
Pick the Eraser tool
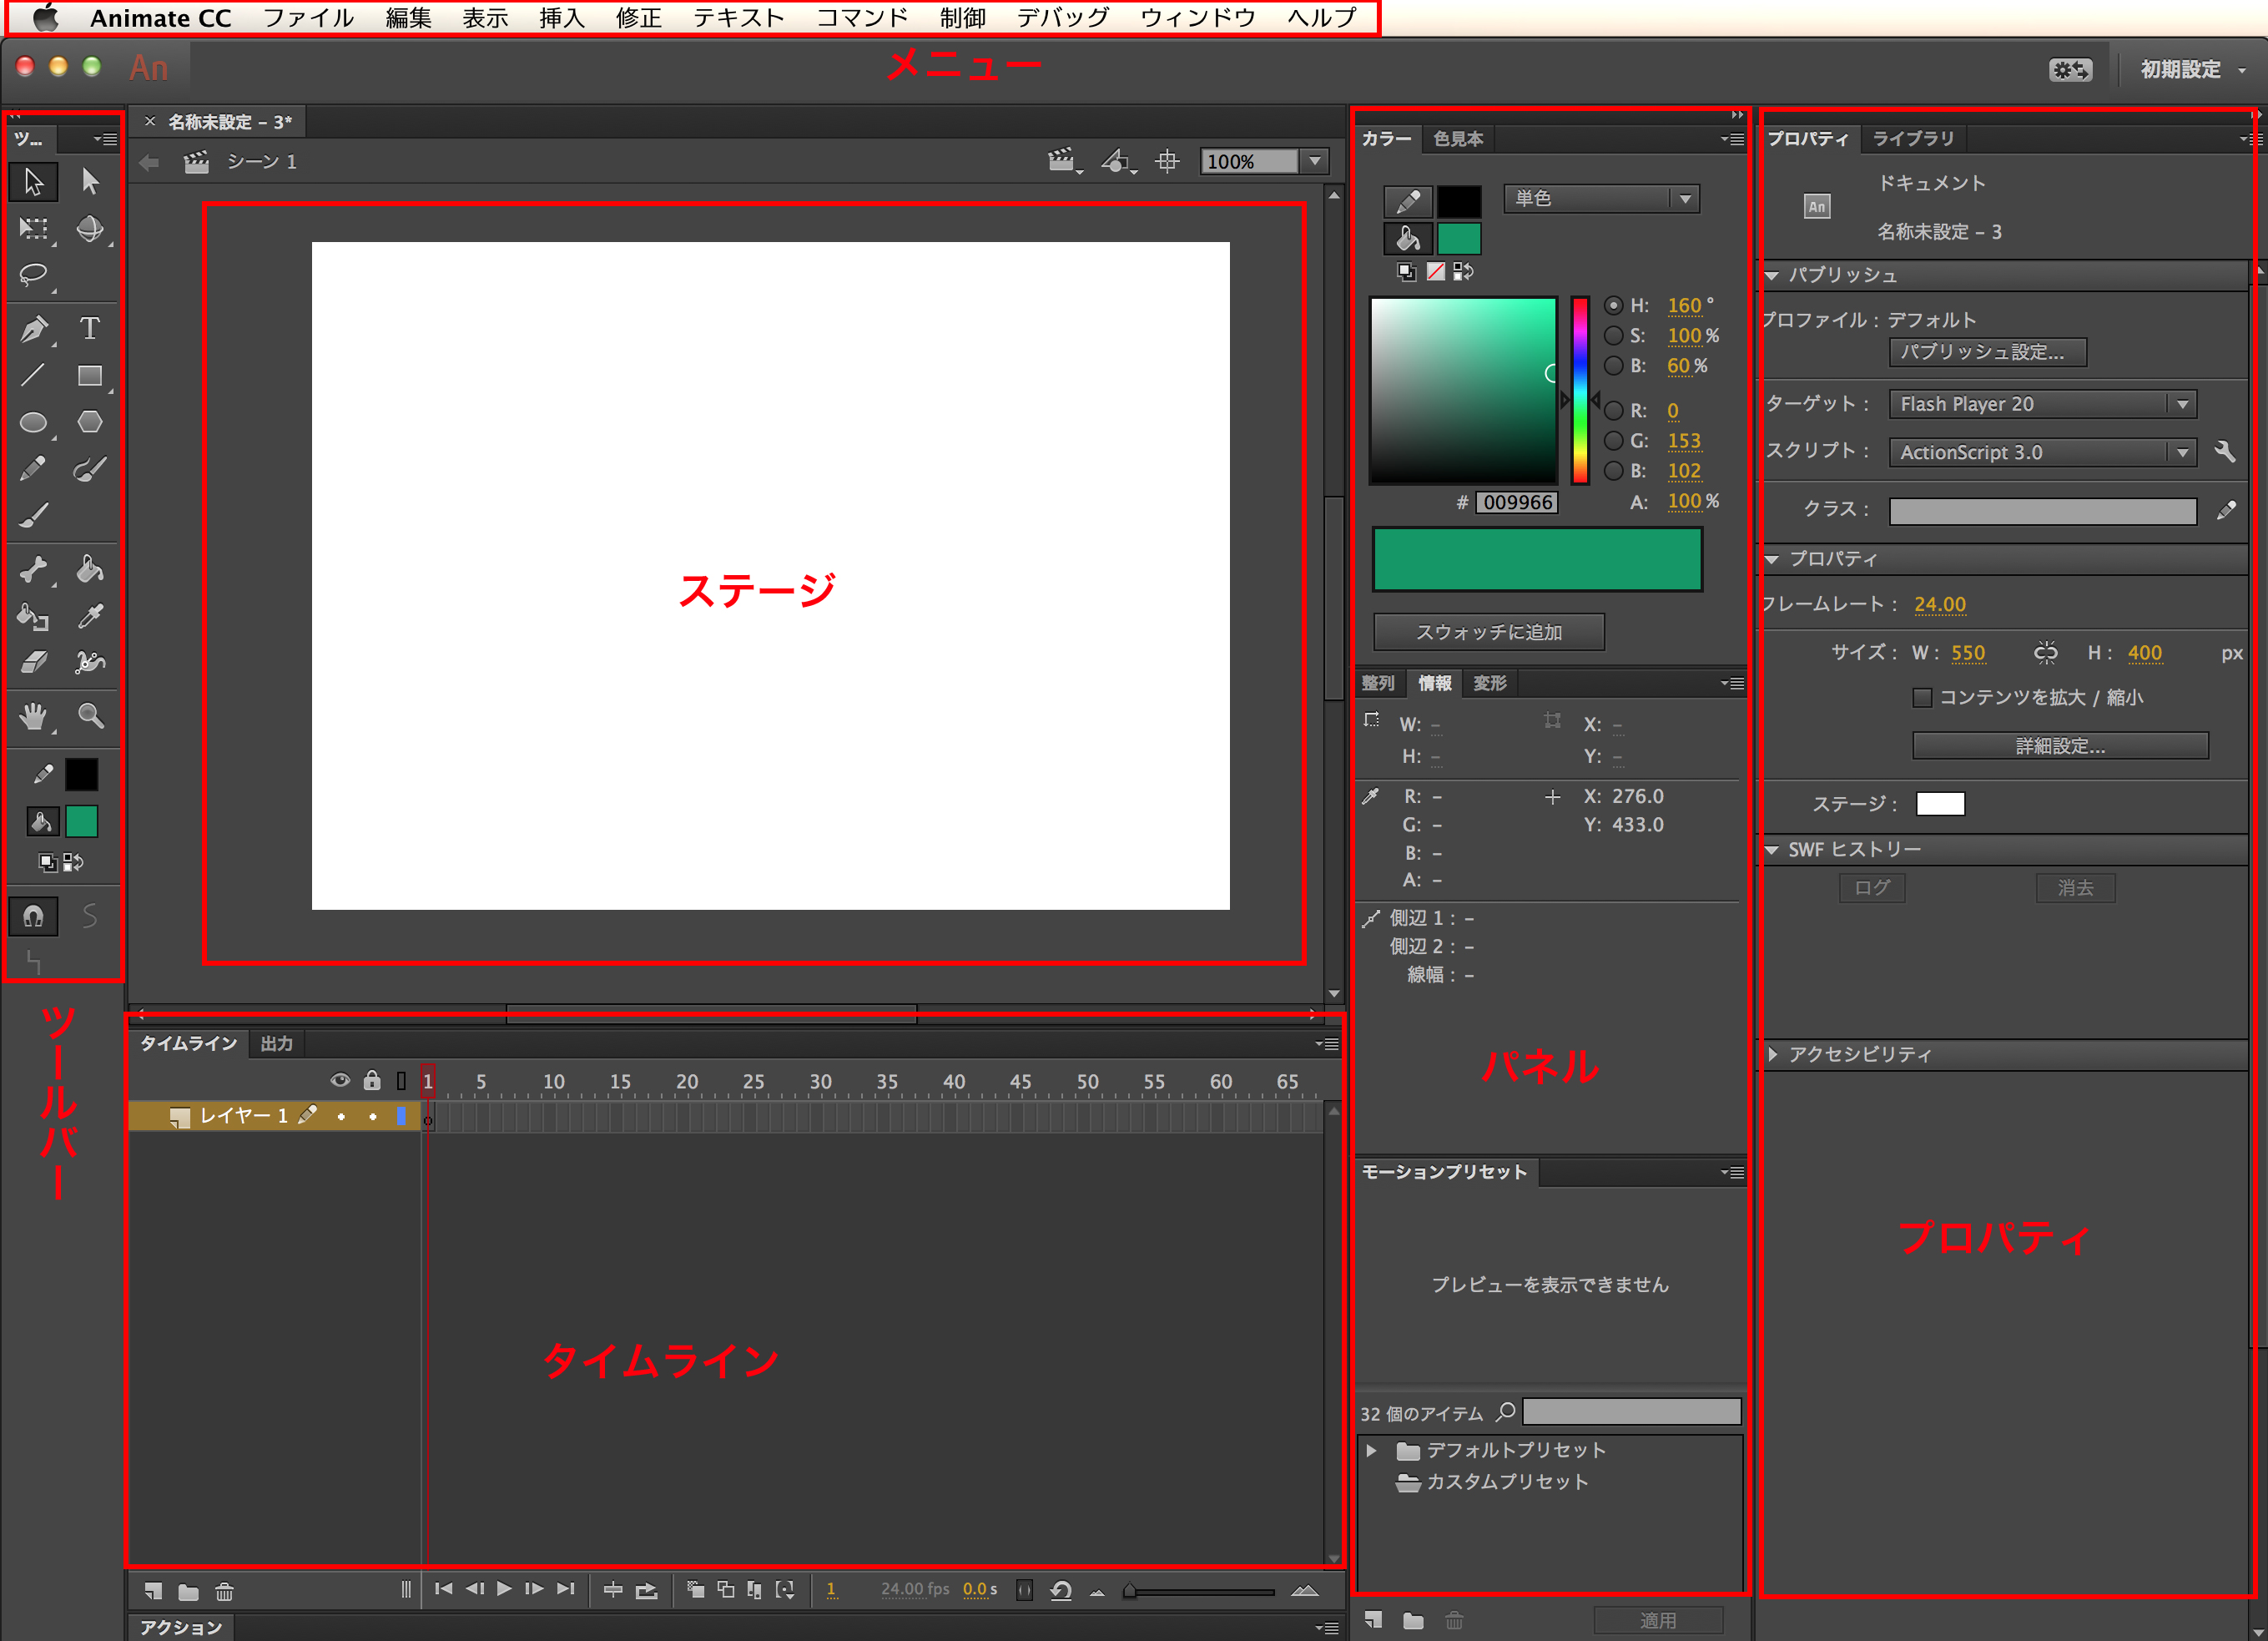pos(33,662)
